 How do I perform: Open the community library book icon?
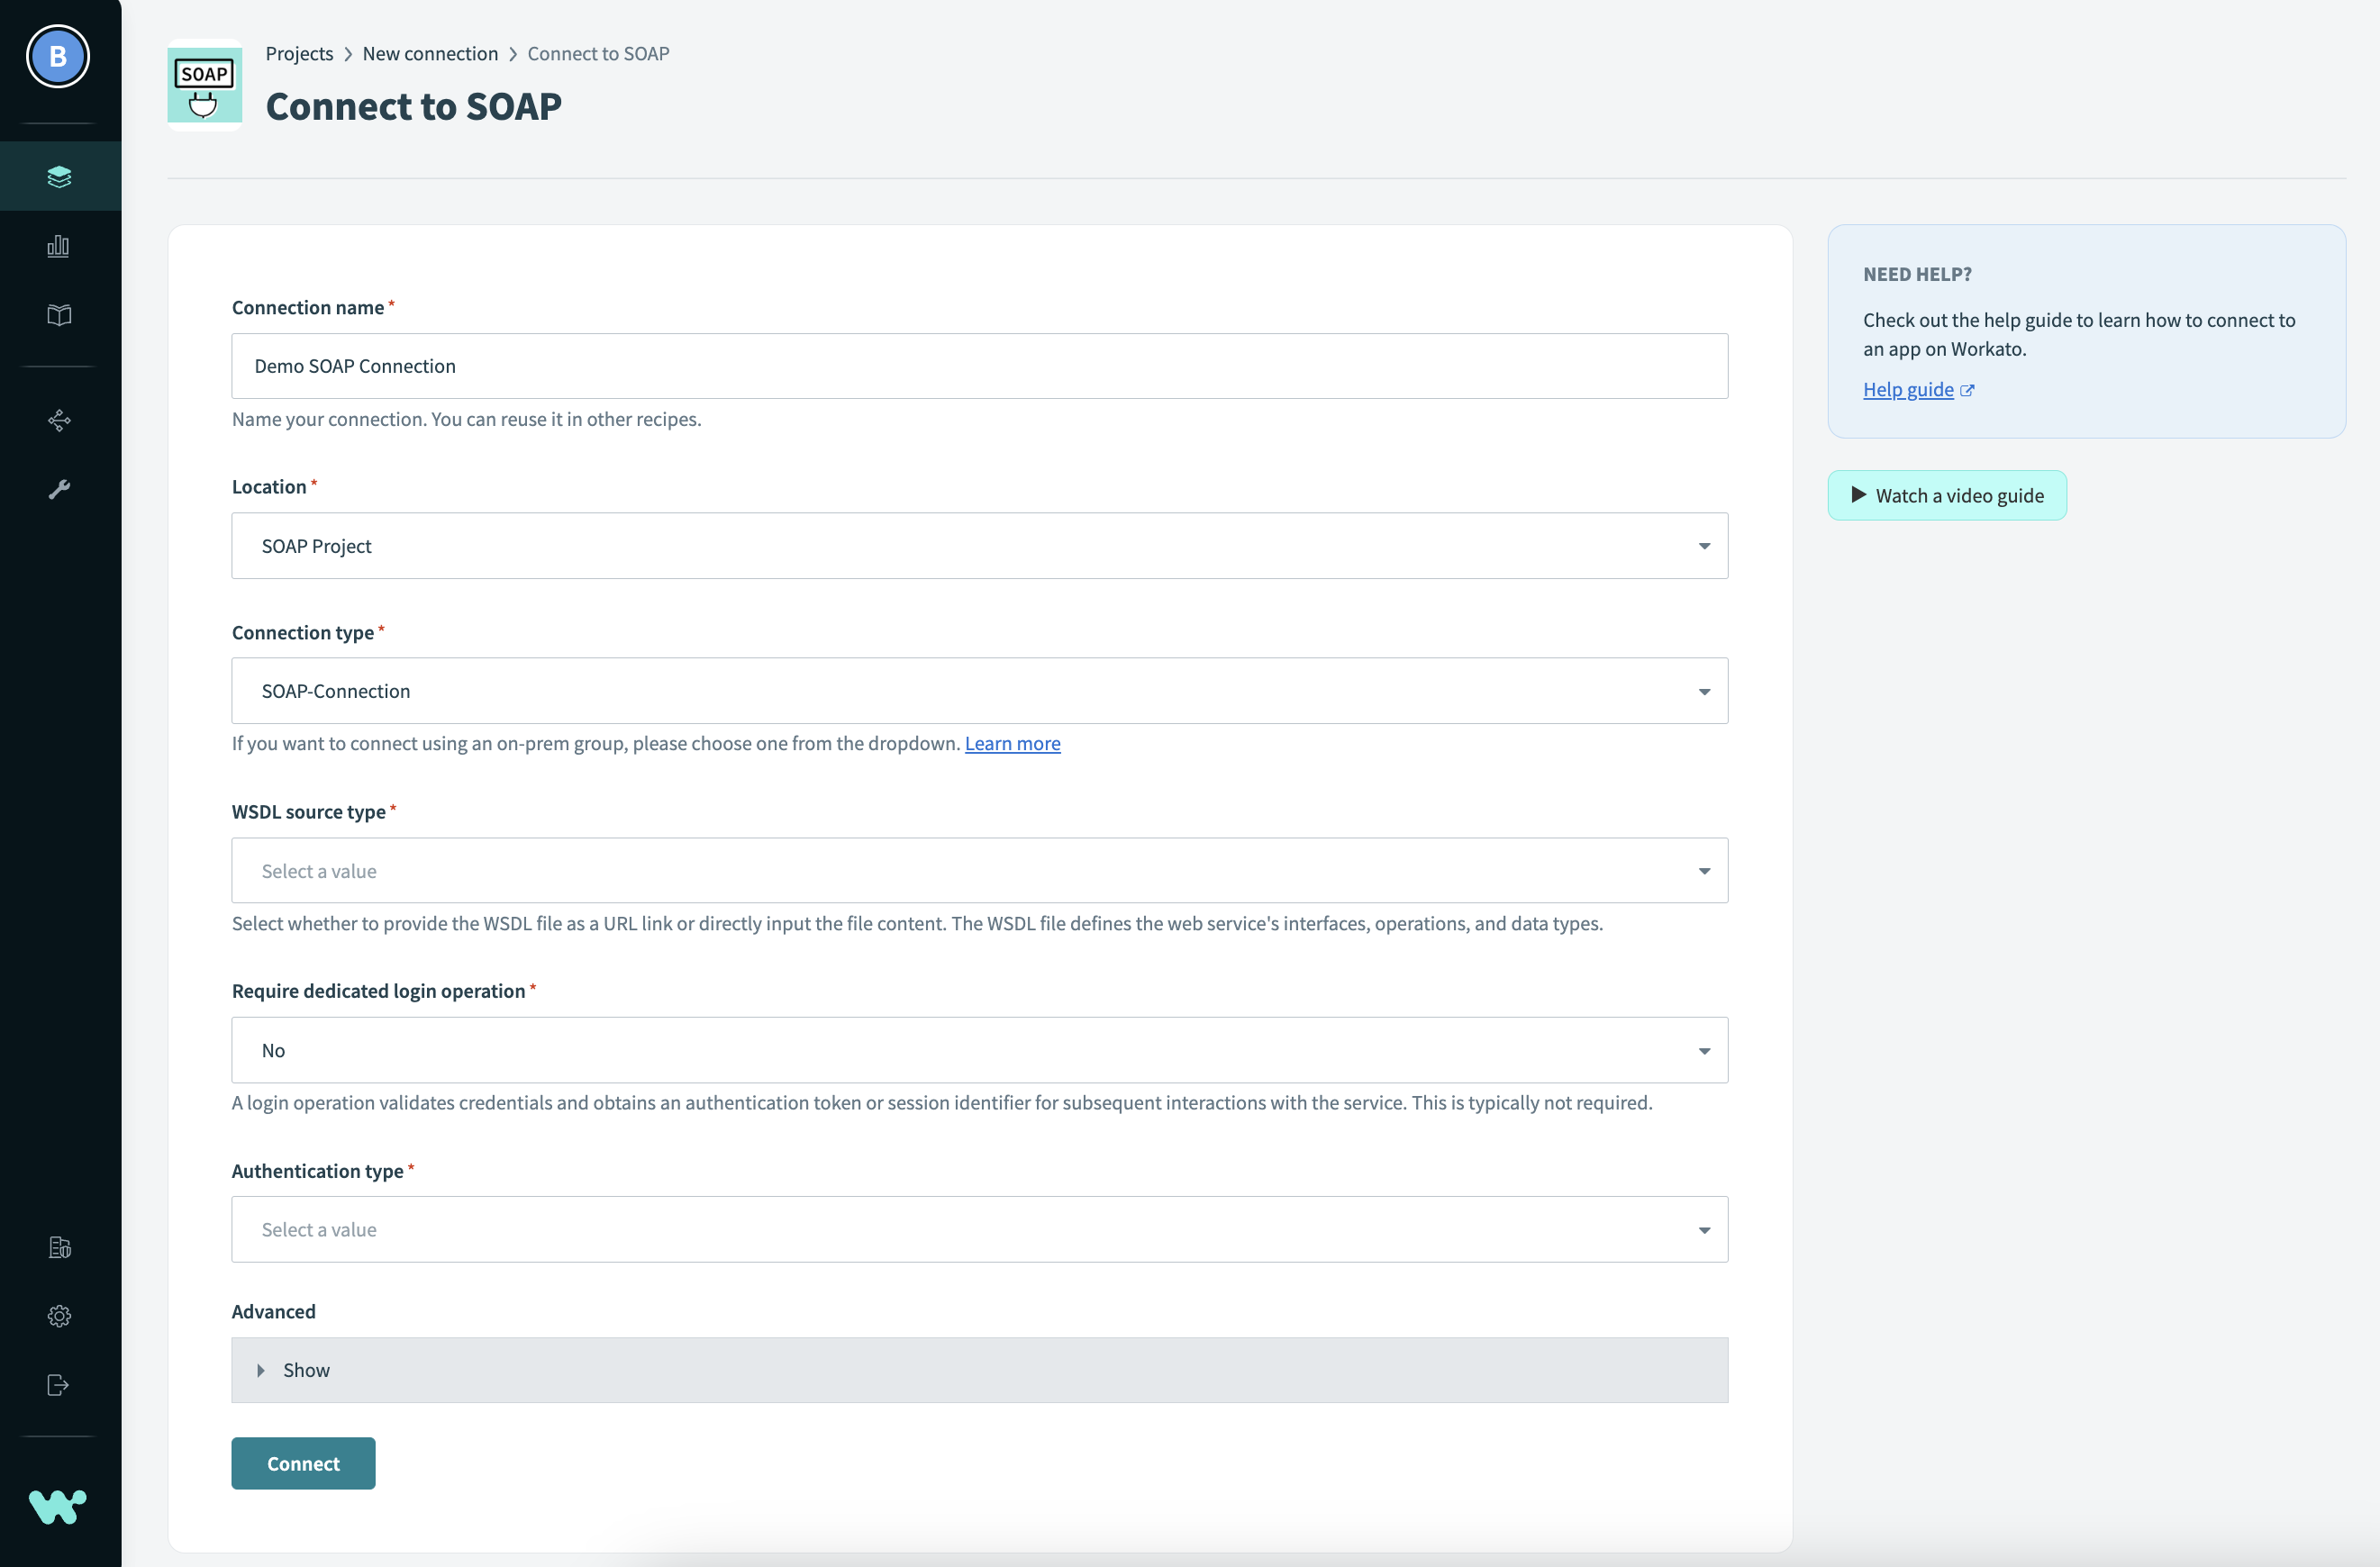(59, 315)
